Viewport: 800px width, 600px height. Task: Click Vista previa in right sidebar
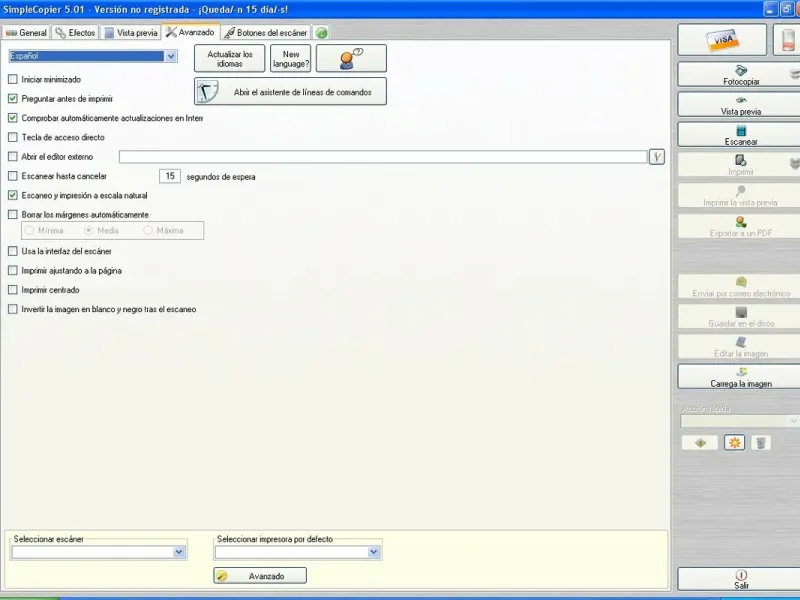click(741, 105)
